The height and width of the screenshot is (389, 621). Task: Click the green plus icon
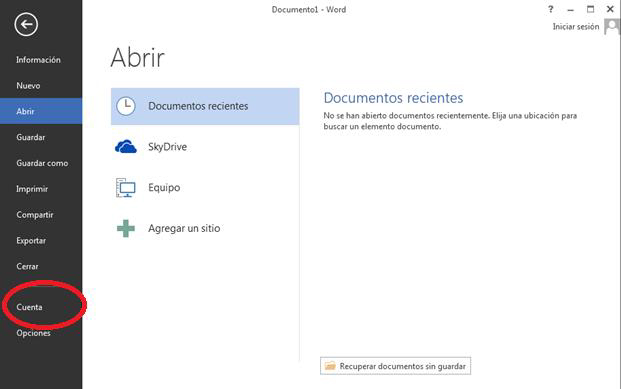(x=126, y=229)
